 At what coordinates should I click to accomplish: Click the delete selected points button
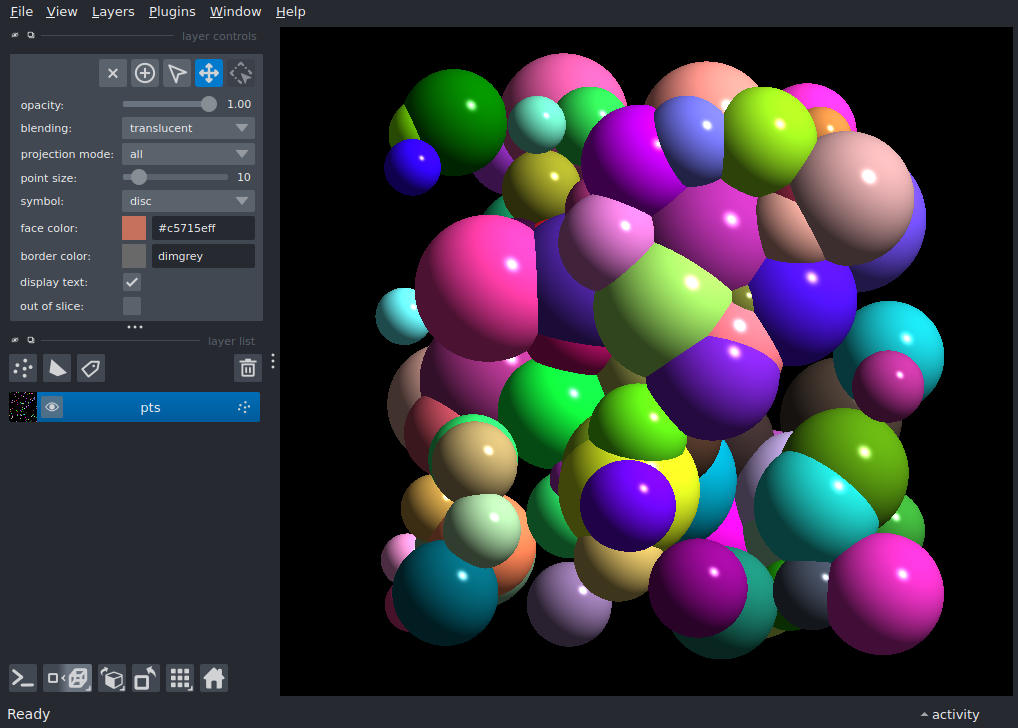pos(113,73)
